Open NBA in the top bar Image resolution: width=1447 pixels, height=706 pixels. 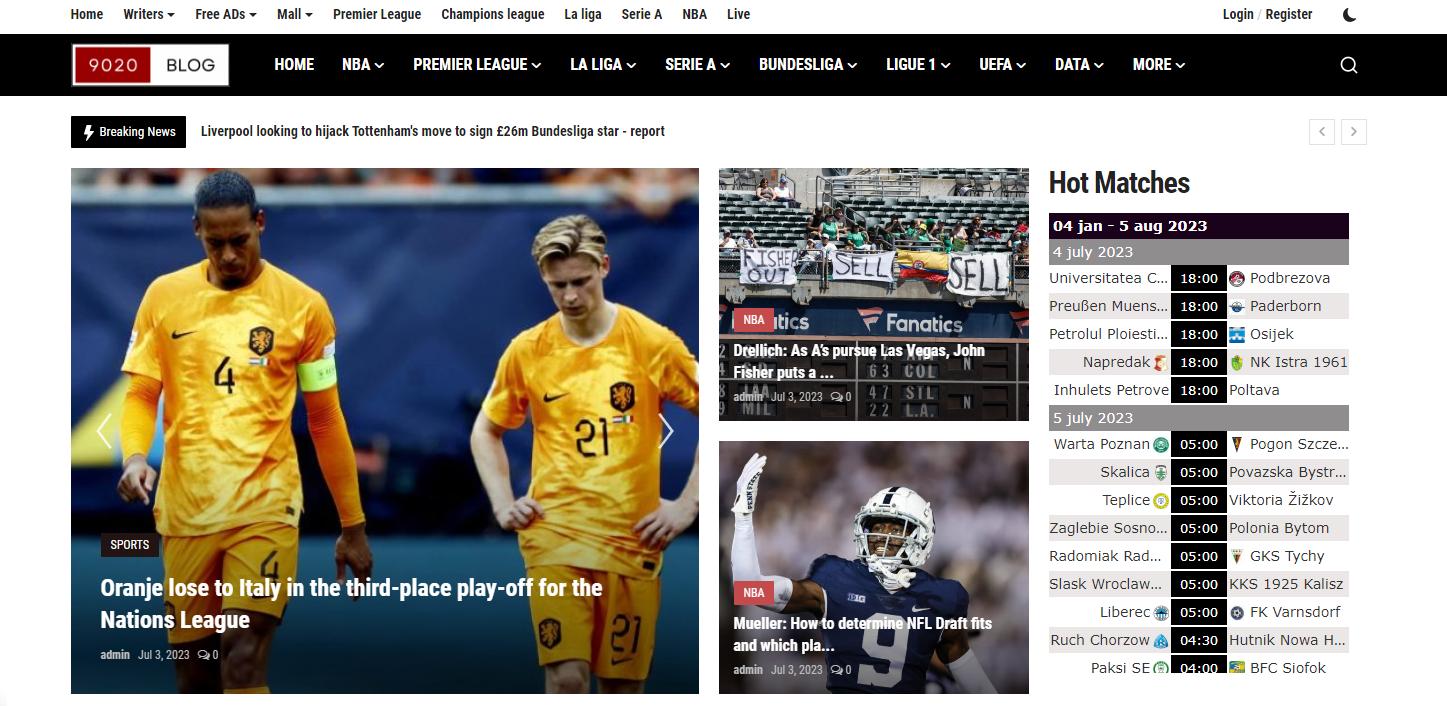tap(694, 14)
